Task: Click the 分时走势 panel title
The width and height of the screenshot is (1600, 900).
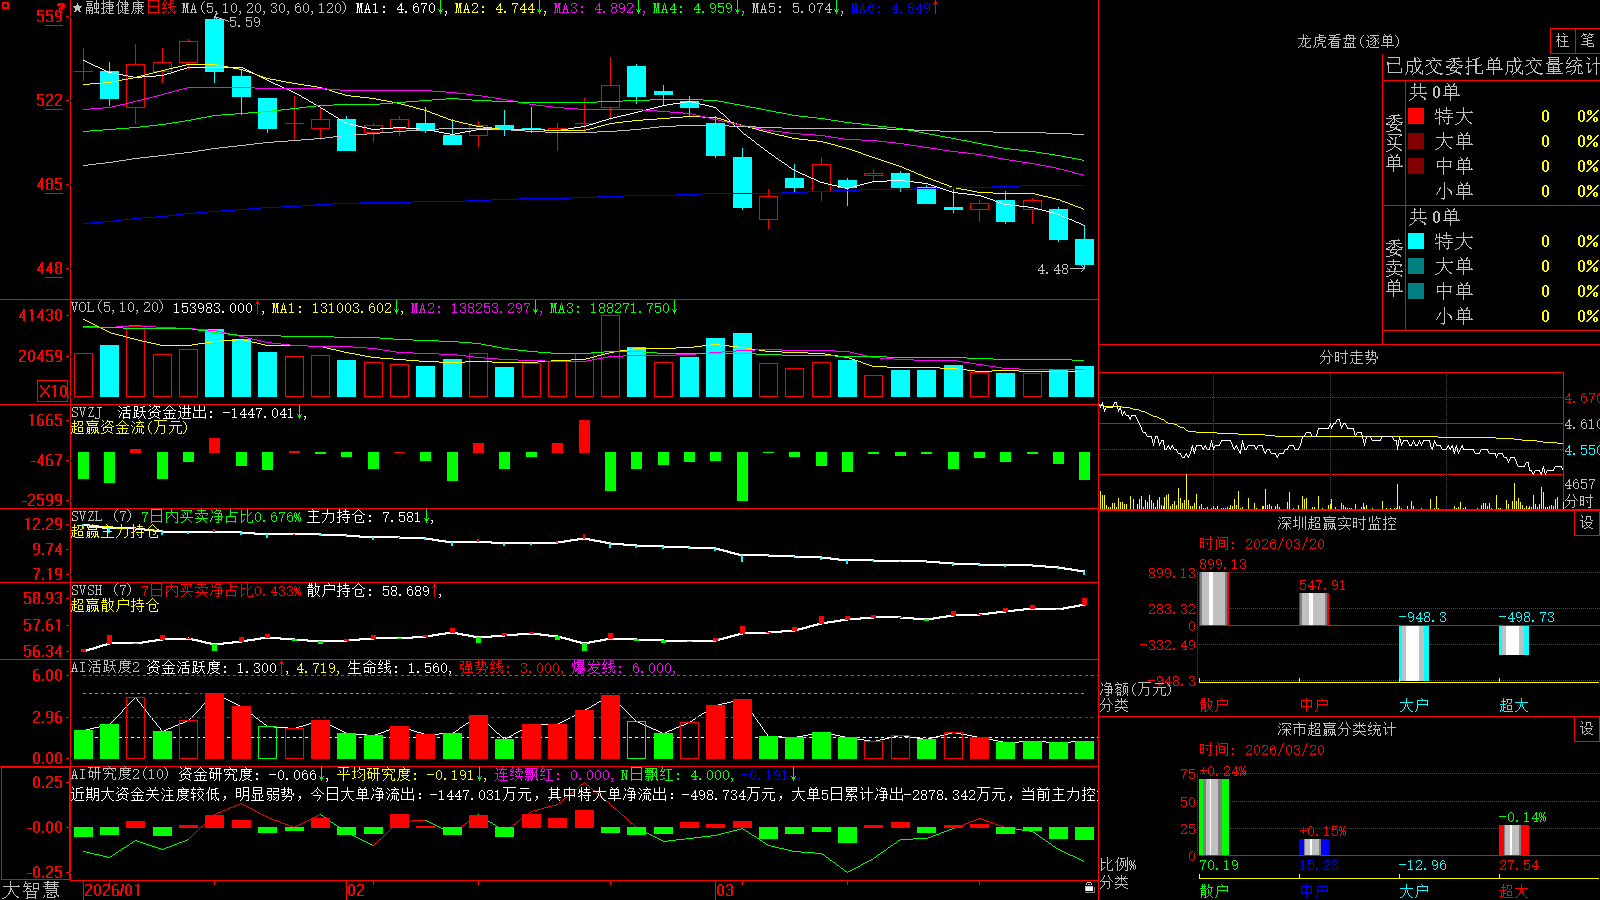Action: pos(1348,357)
